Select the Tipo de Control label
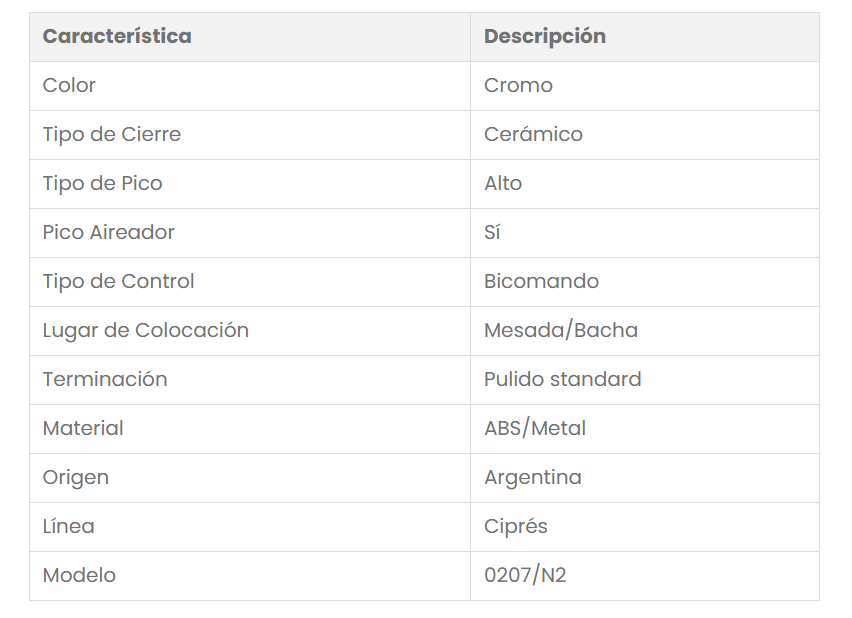Viewport: 852px width, 618px height. point(118,281)
